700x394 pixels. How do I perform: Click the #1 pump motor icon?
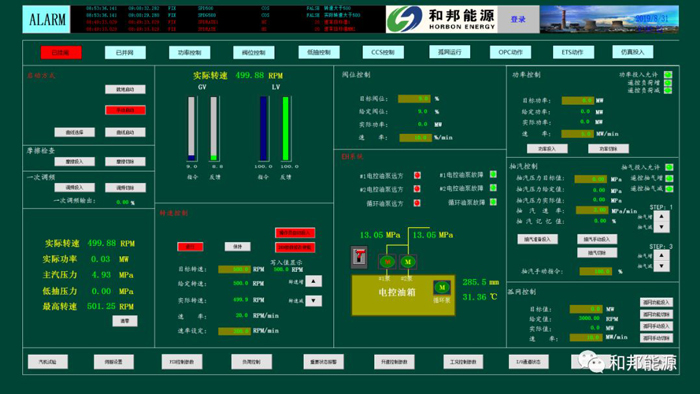pos(387,261)
